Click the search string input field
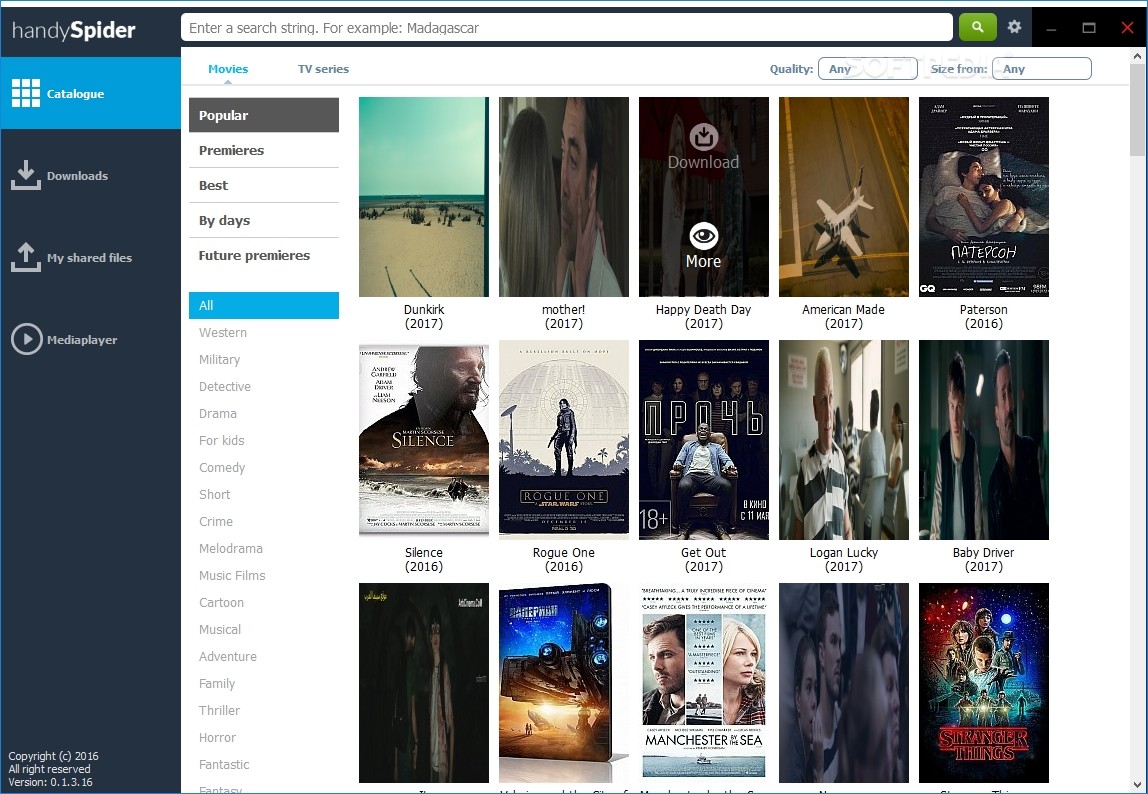The image size is (1148, 794). coord(567,28)
